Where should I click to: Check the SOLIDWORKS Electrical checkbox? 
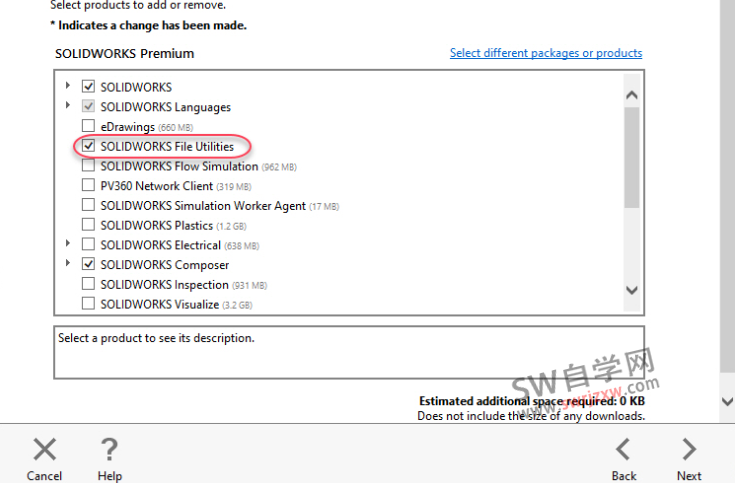click(x=88, y=244)
